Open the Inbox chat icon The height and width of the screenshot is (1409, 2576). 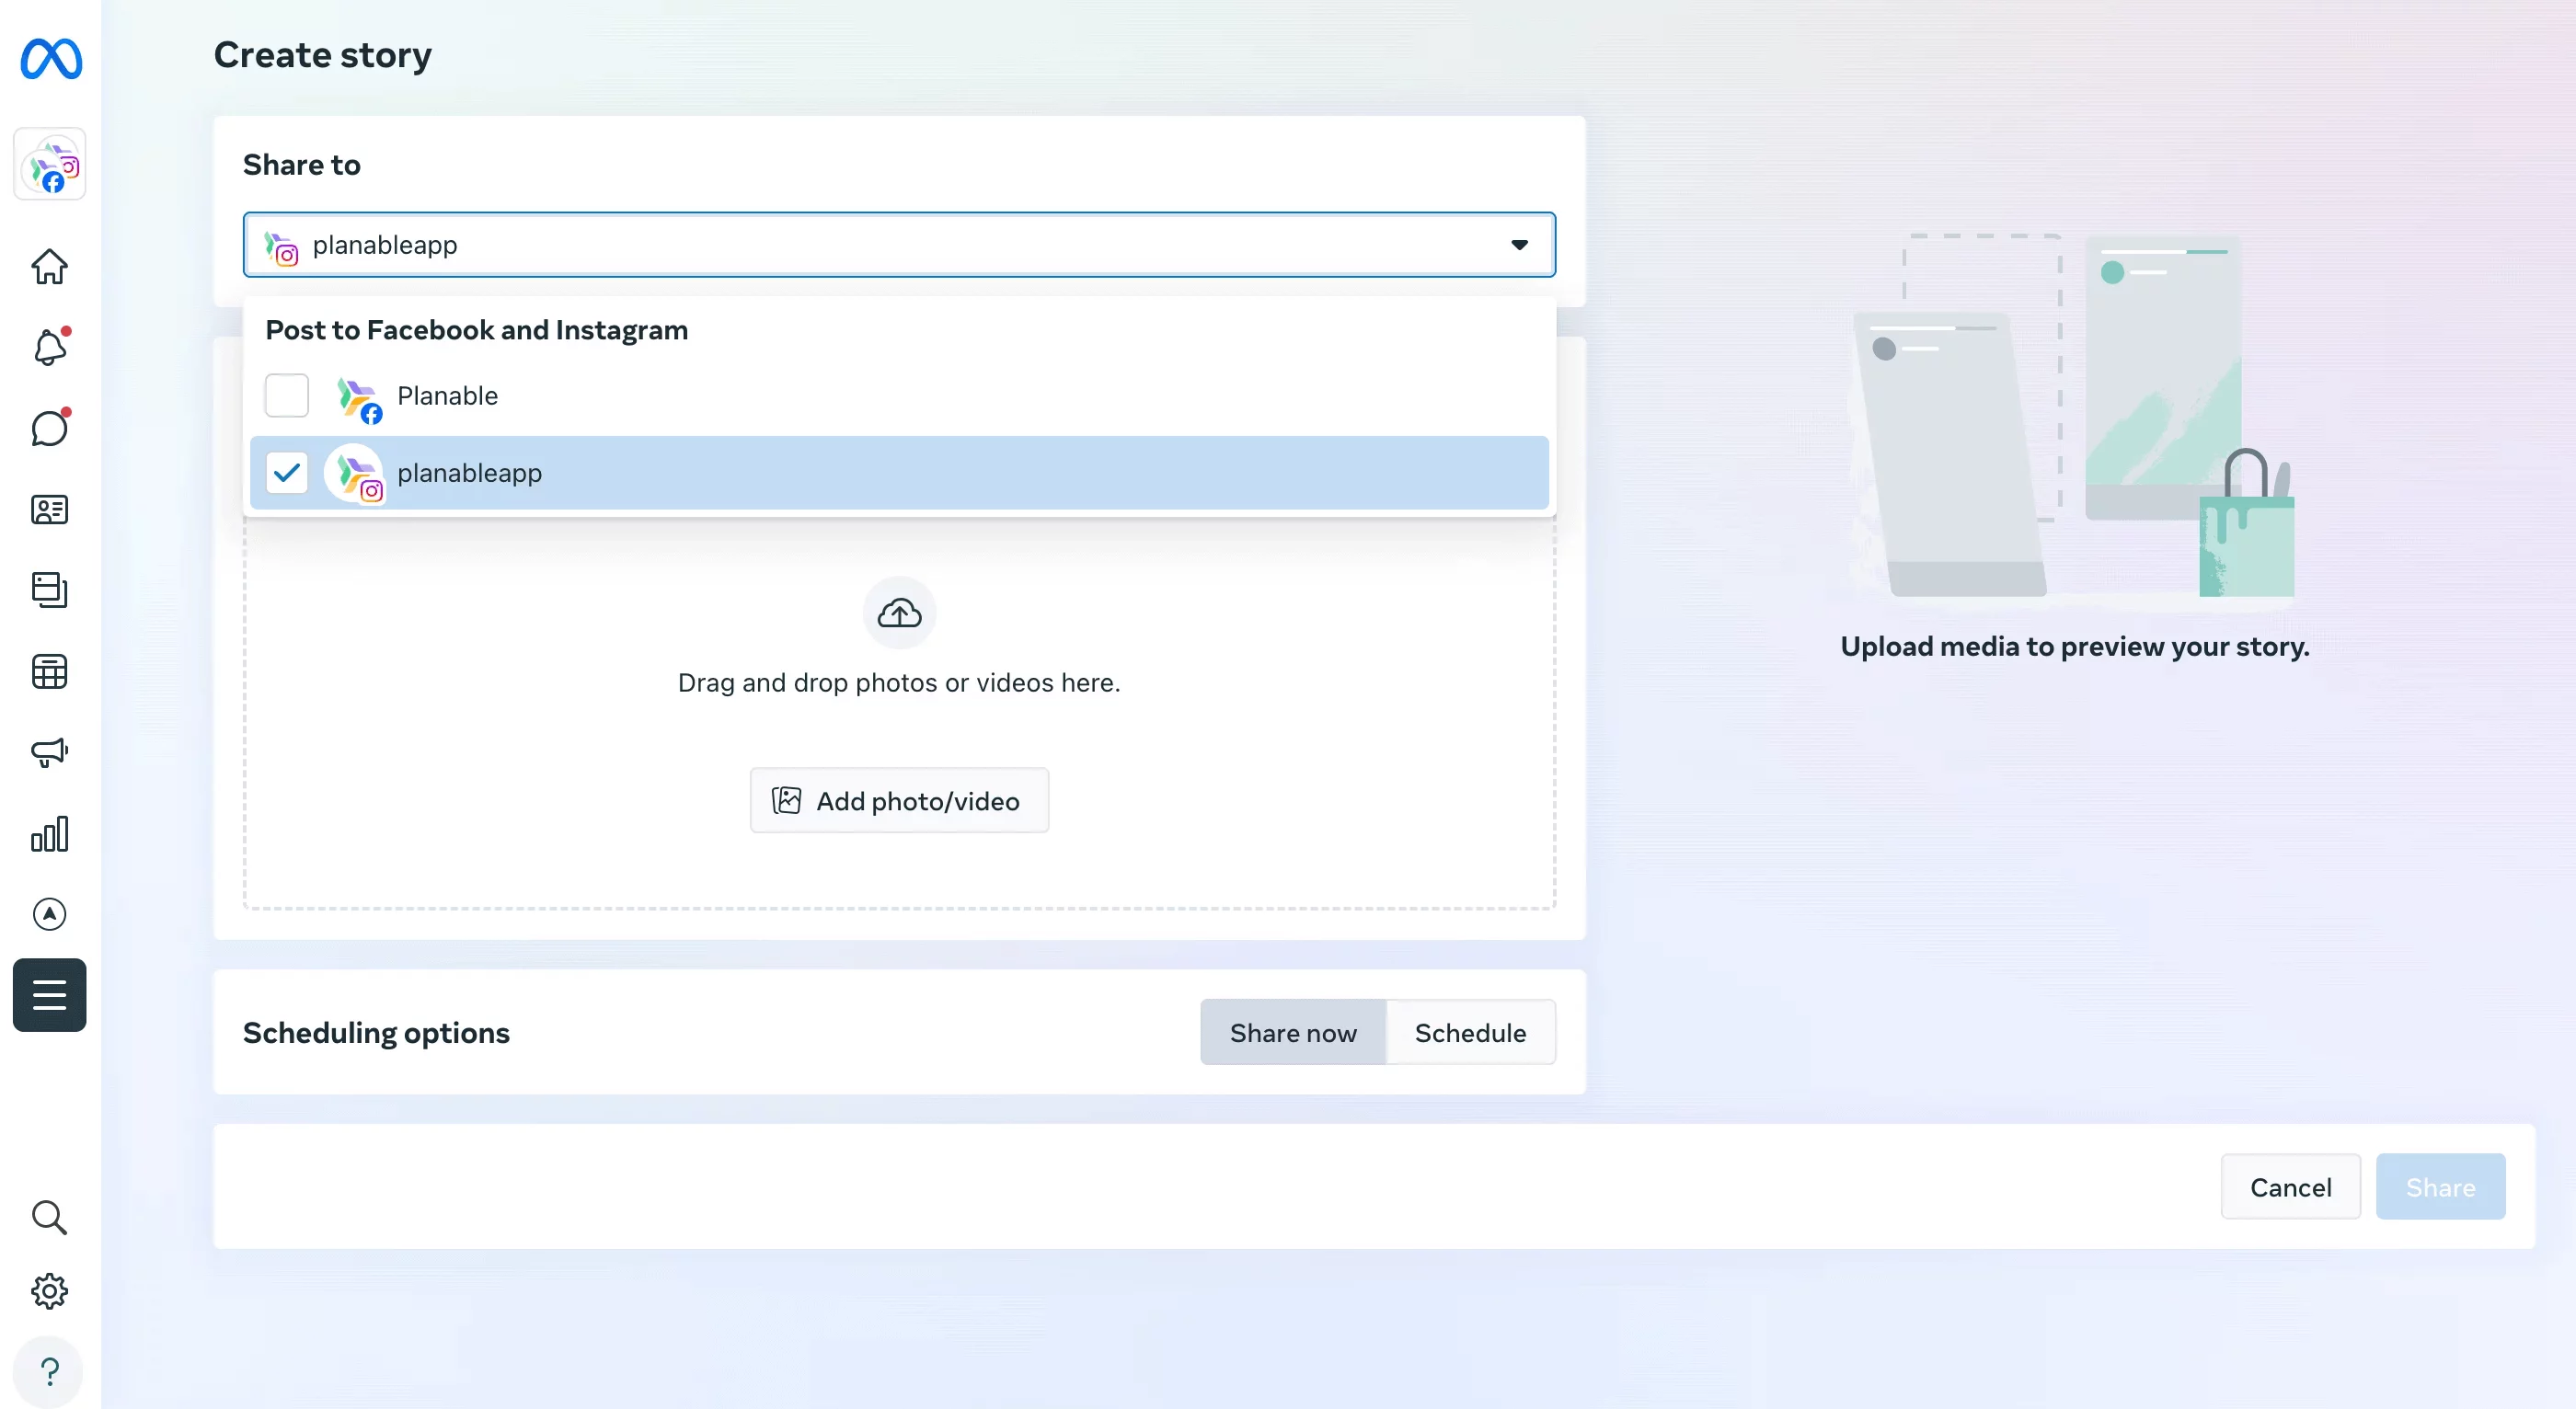[49, 428]
